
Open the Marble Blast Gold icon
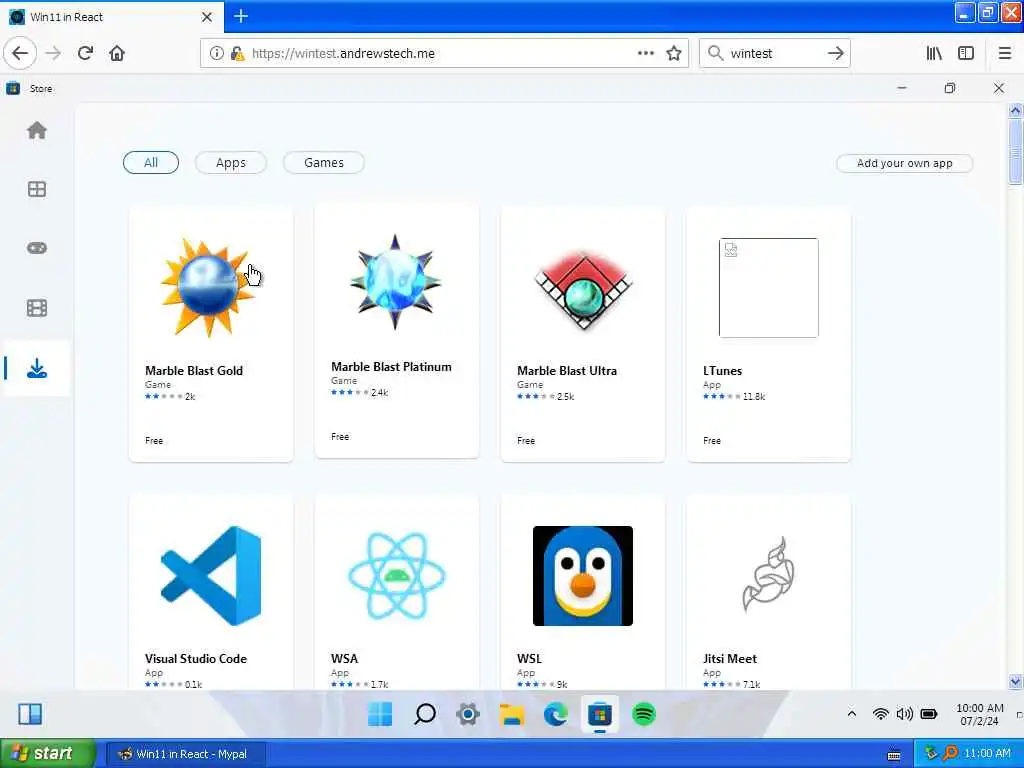click(x=208, y=287)
